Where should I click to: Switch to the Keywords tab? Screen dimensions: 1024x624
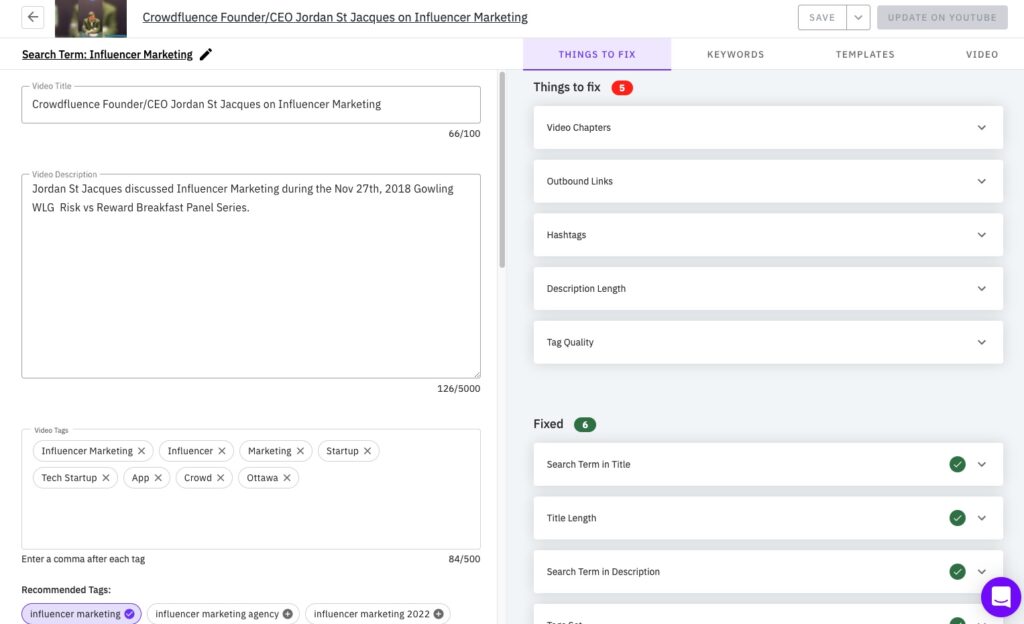[x=735, y=54]
